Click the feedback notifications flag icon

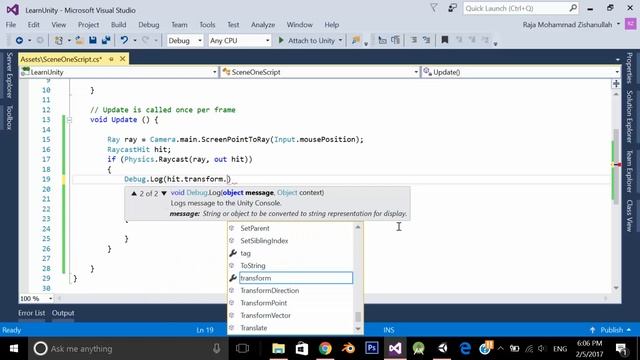[x=434, y=8]
